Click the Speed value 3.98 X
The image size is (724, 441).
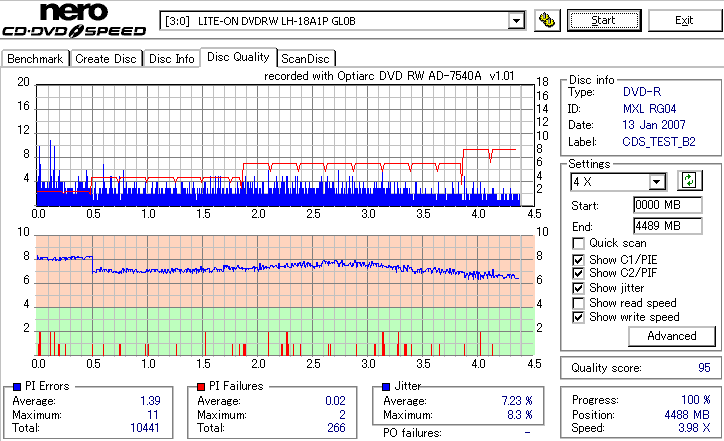tap(694, 428)
